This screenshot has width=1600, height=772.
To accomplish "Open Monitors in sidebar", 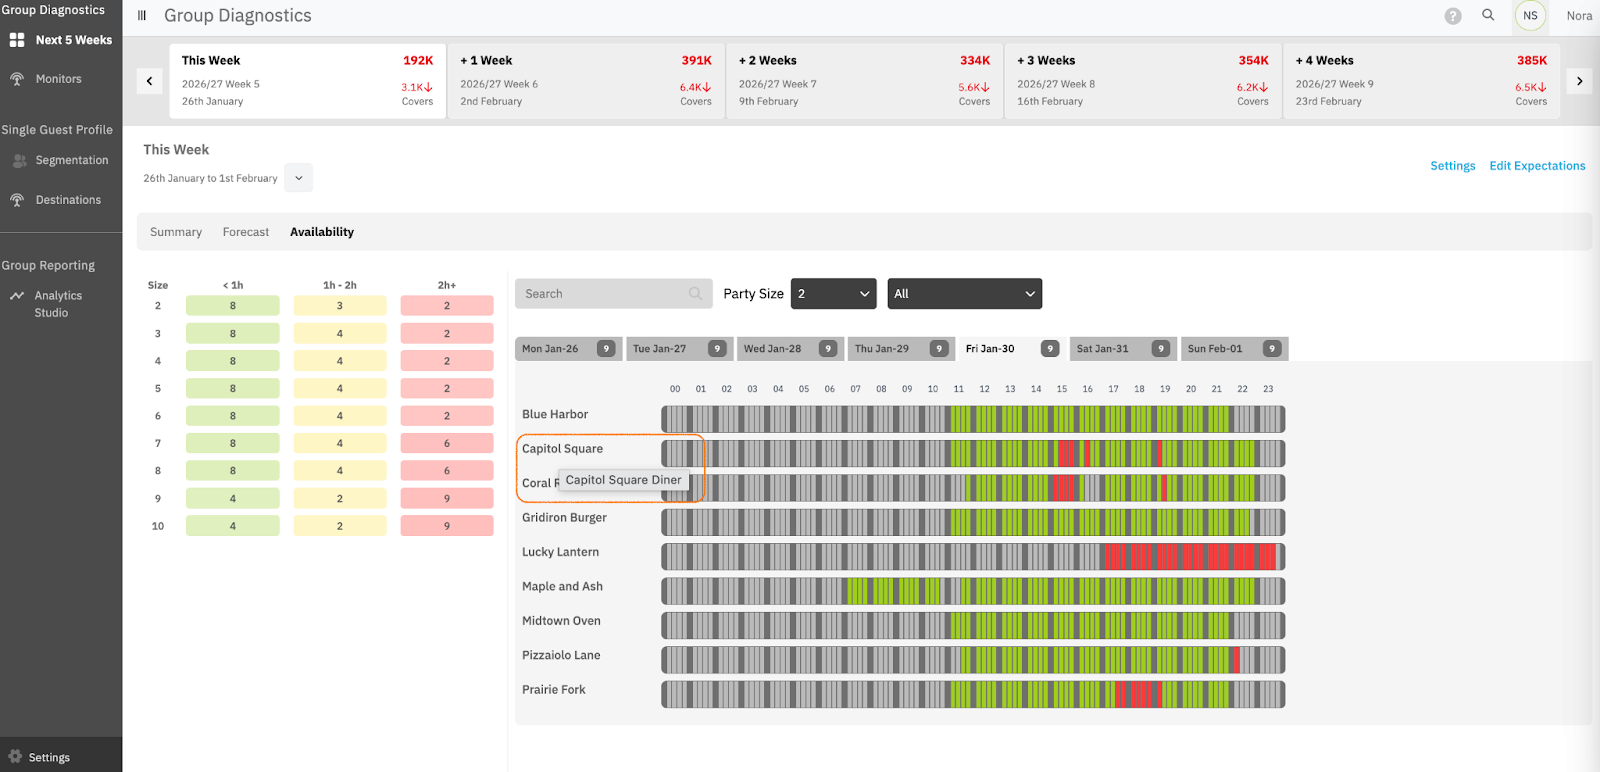I will pyautogui.click(x=58, y=79).
